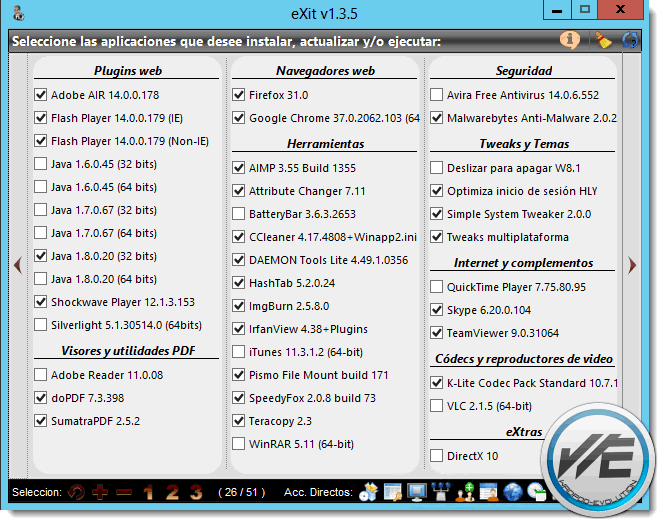This screenshot has height=525, width=664.
Task: Uncheck Java 1.8.0.20 (32 bits)
Action: coord(41,255)
